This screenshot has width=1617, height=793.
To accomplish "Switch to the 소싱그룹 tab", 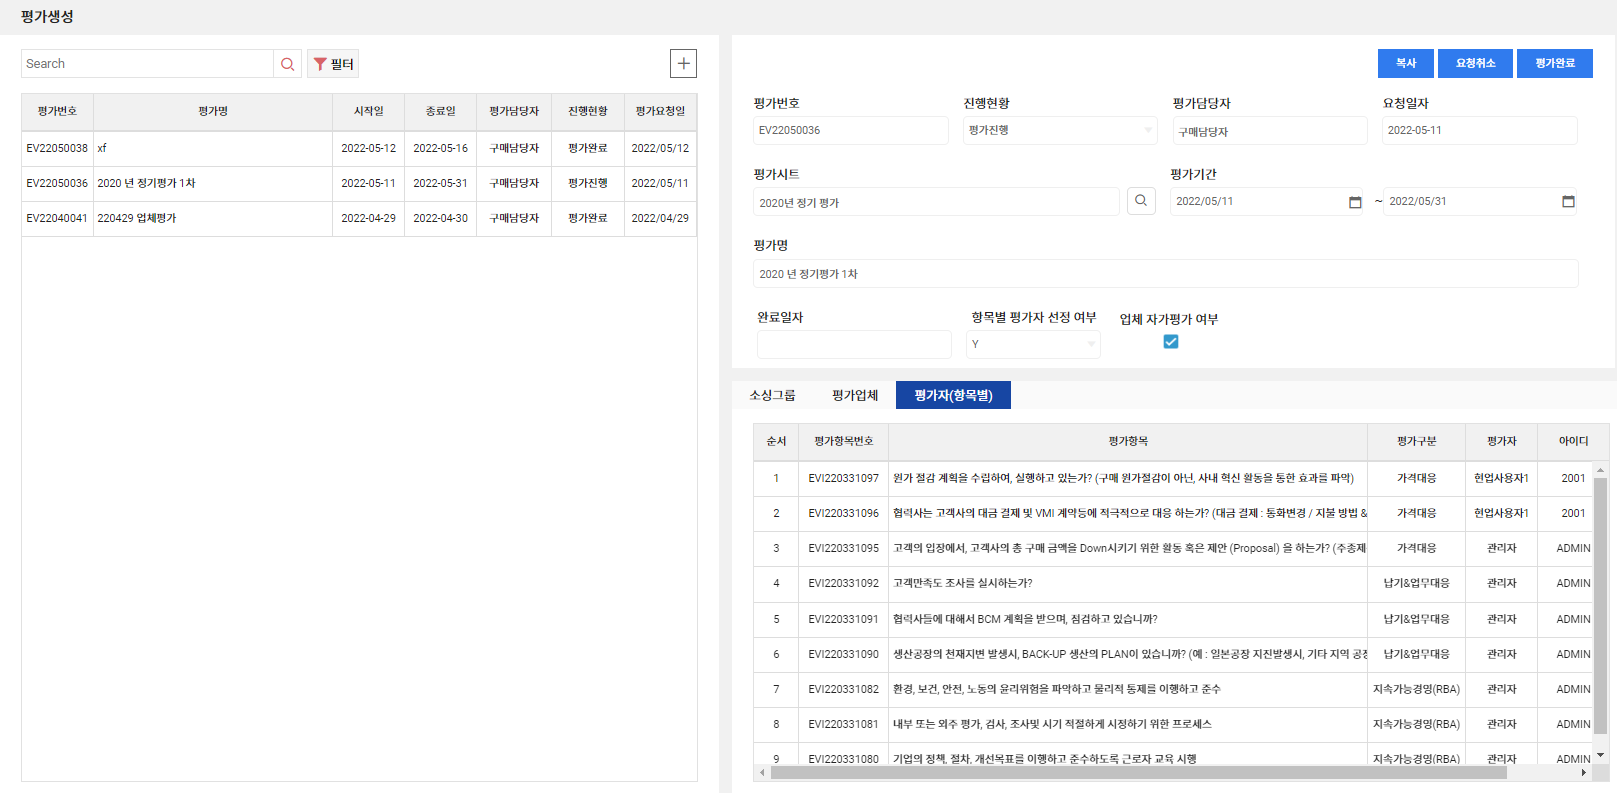I will tap(772, 395).
